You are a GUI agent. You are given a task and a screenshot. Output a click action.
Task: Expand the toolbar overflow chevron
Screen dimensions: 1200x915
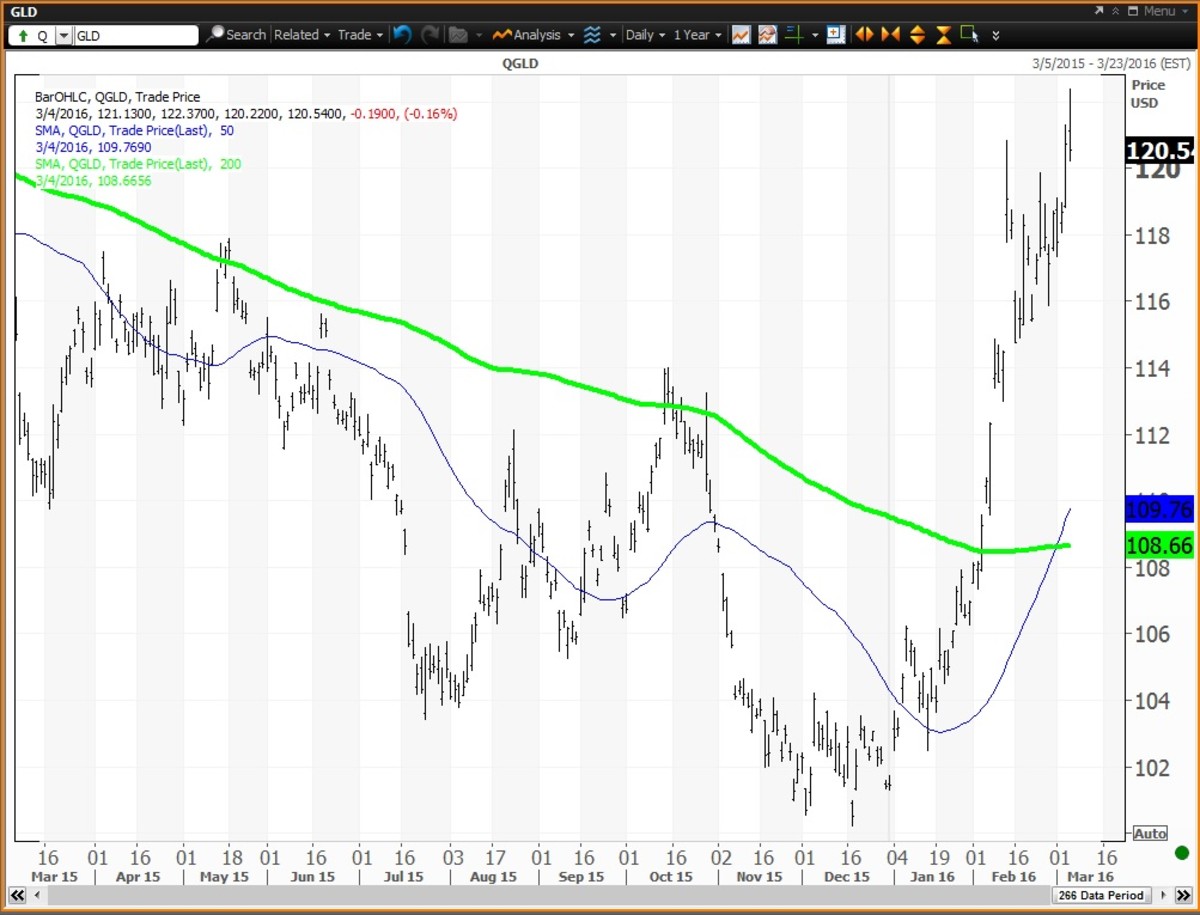pos(995,36)
